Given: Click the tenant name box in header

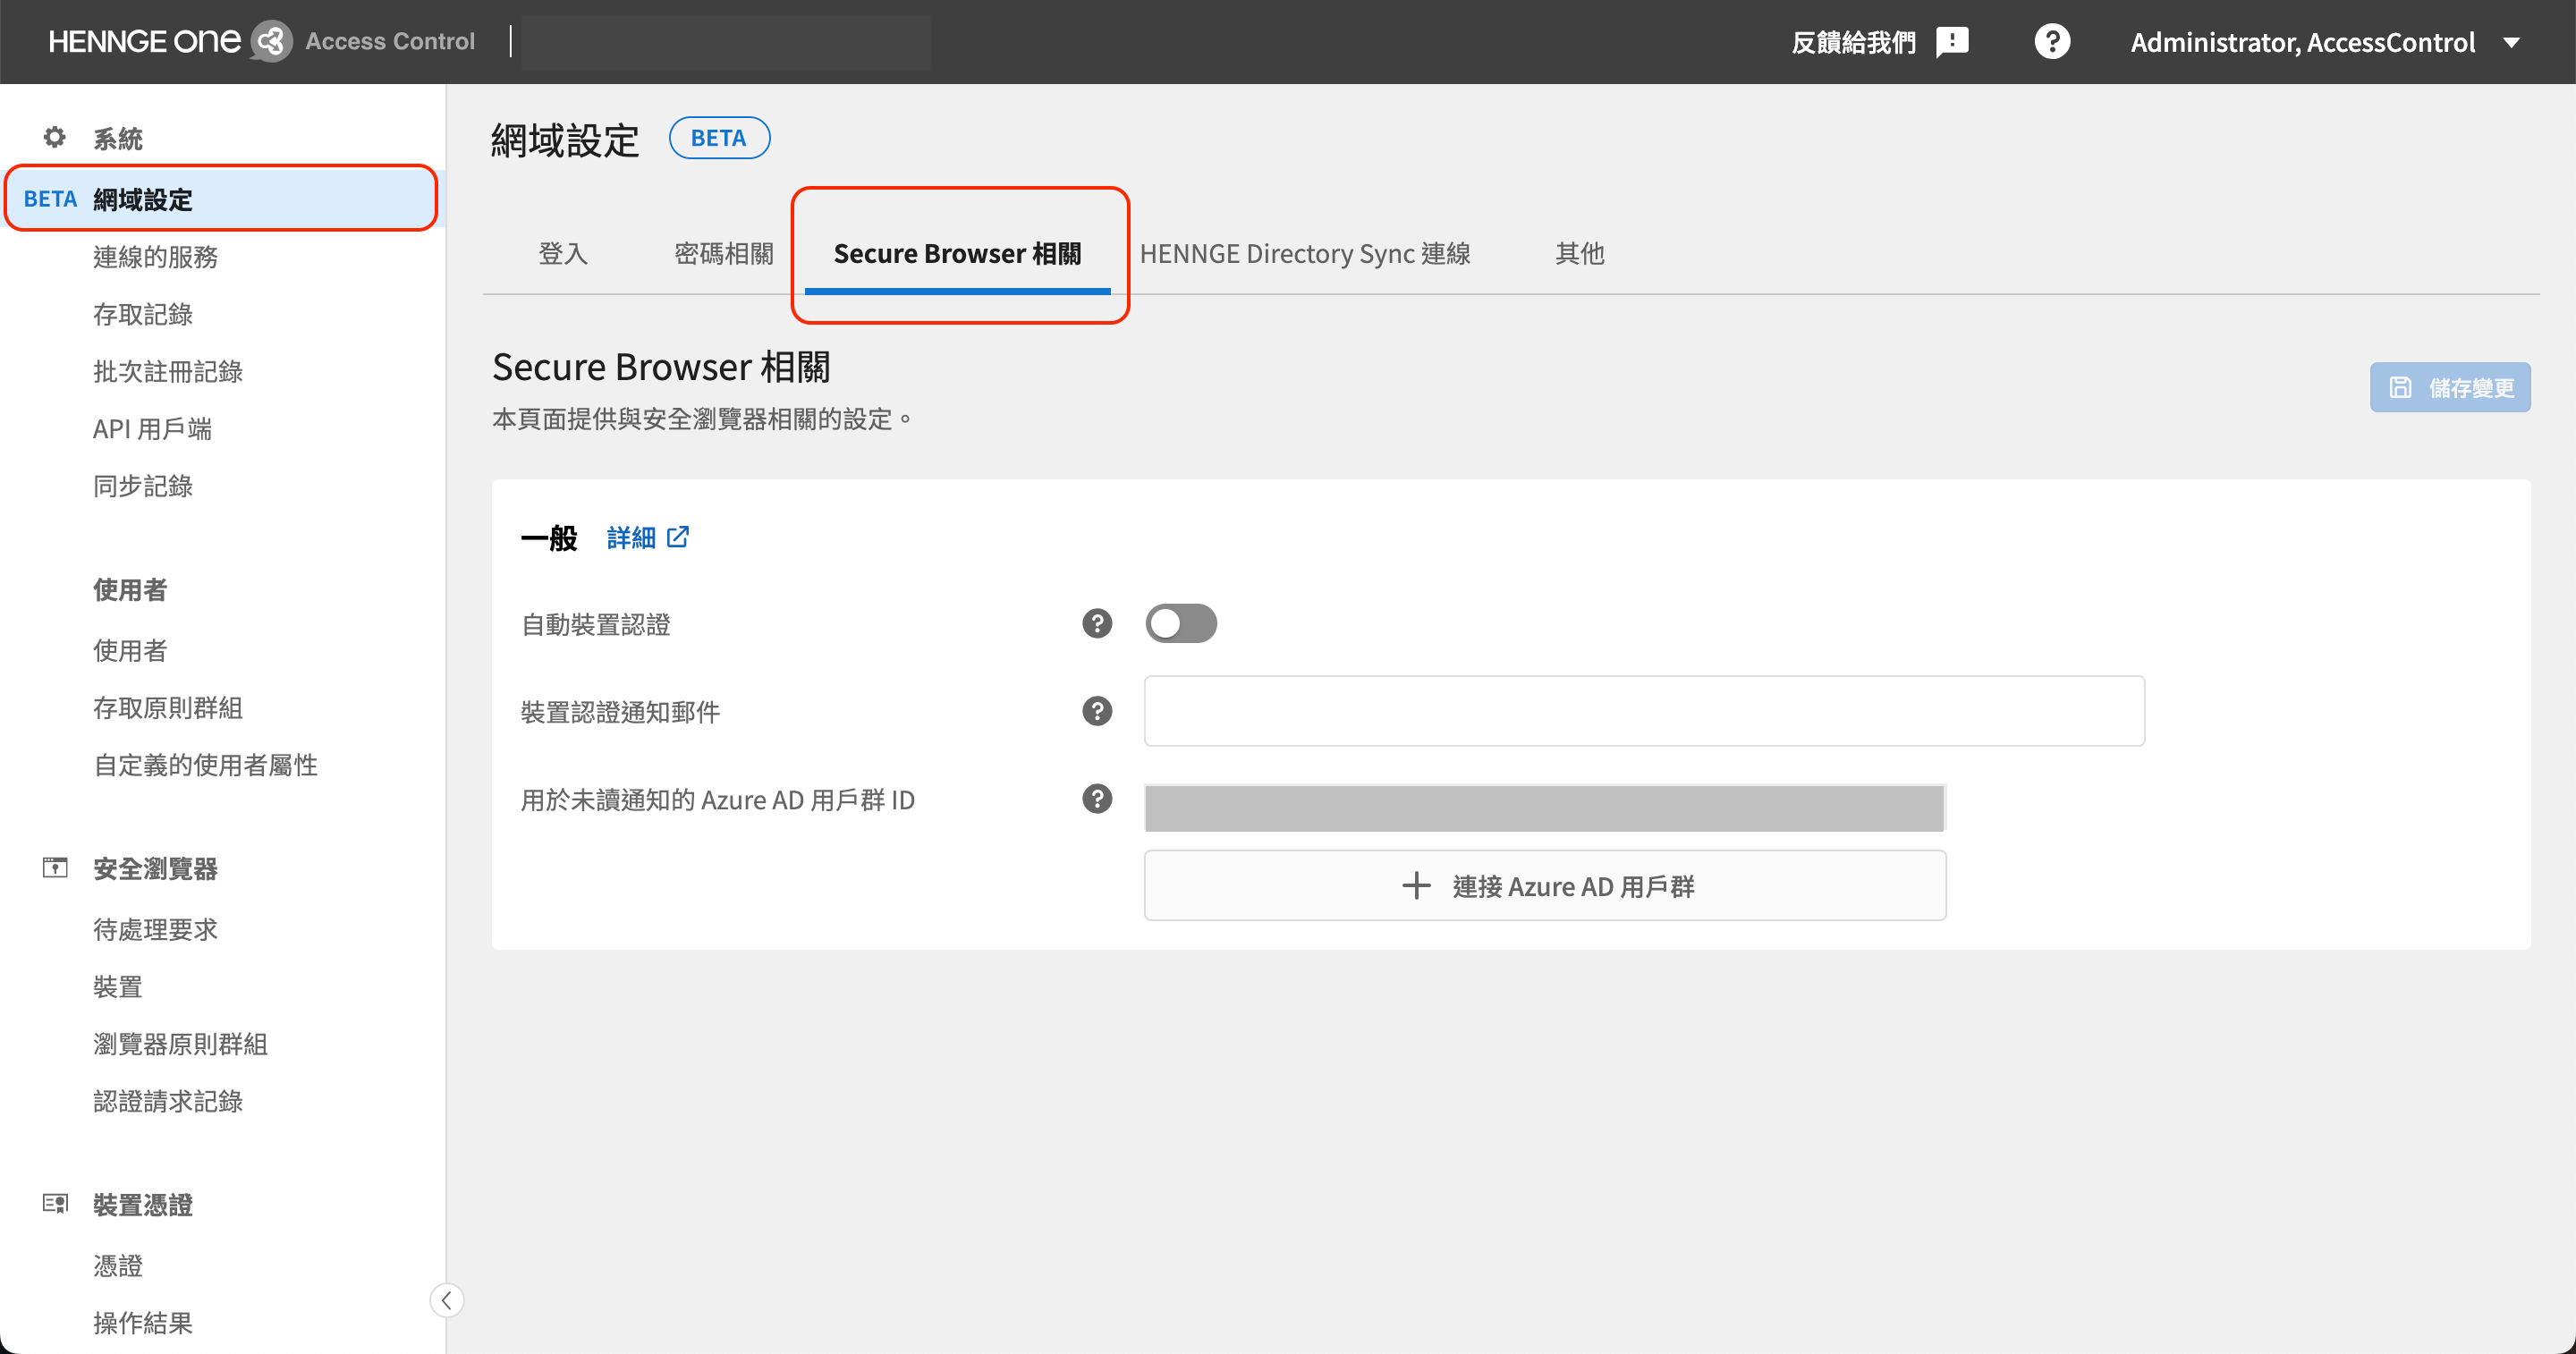Looking at the screenshot, I should pyautogui.click(x=725, y=42).
